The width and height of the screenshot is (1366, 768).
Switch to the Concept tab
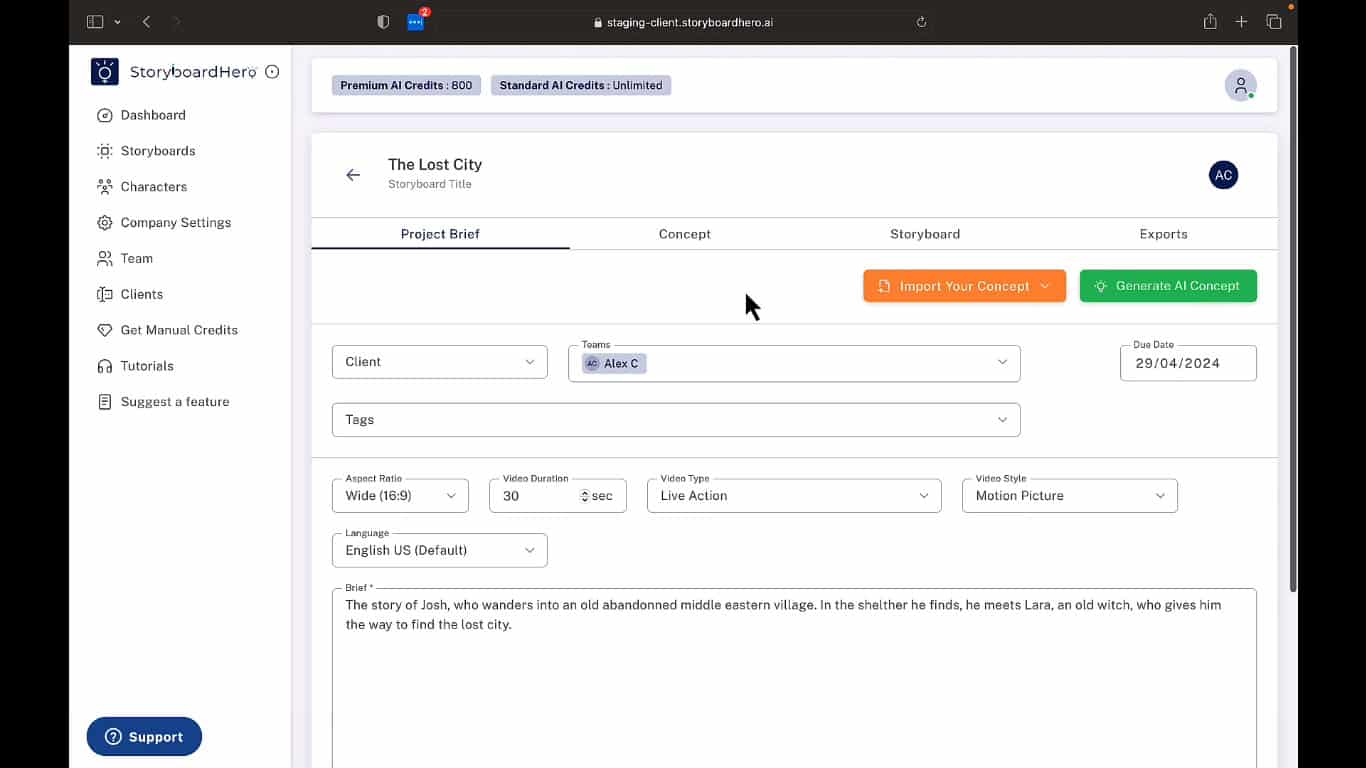(685, 234)
